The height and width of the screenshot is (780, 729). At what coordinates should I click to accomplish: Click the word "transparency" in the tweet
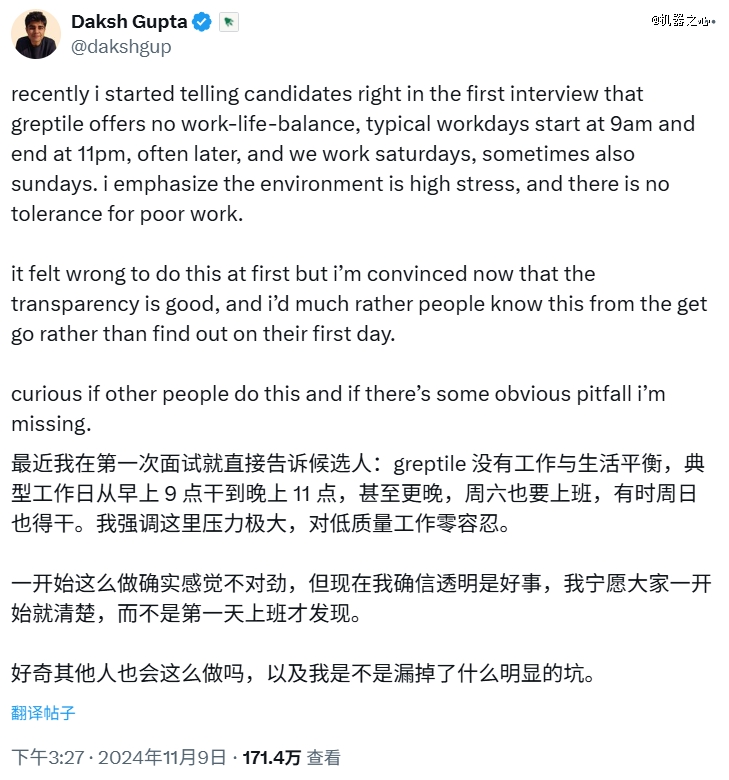coord(73,304)
